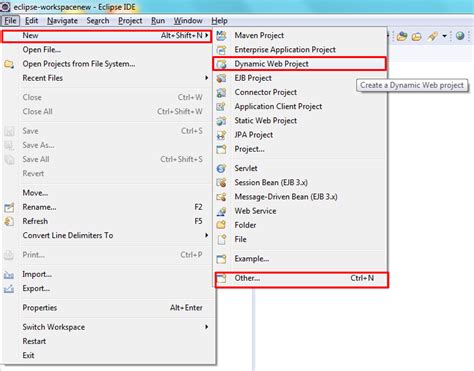Select Enterprise Application Project entry

(300, 50)
